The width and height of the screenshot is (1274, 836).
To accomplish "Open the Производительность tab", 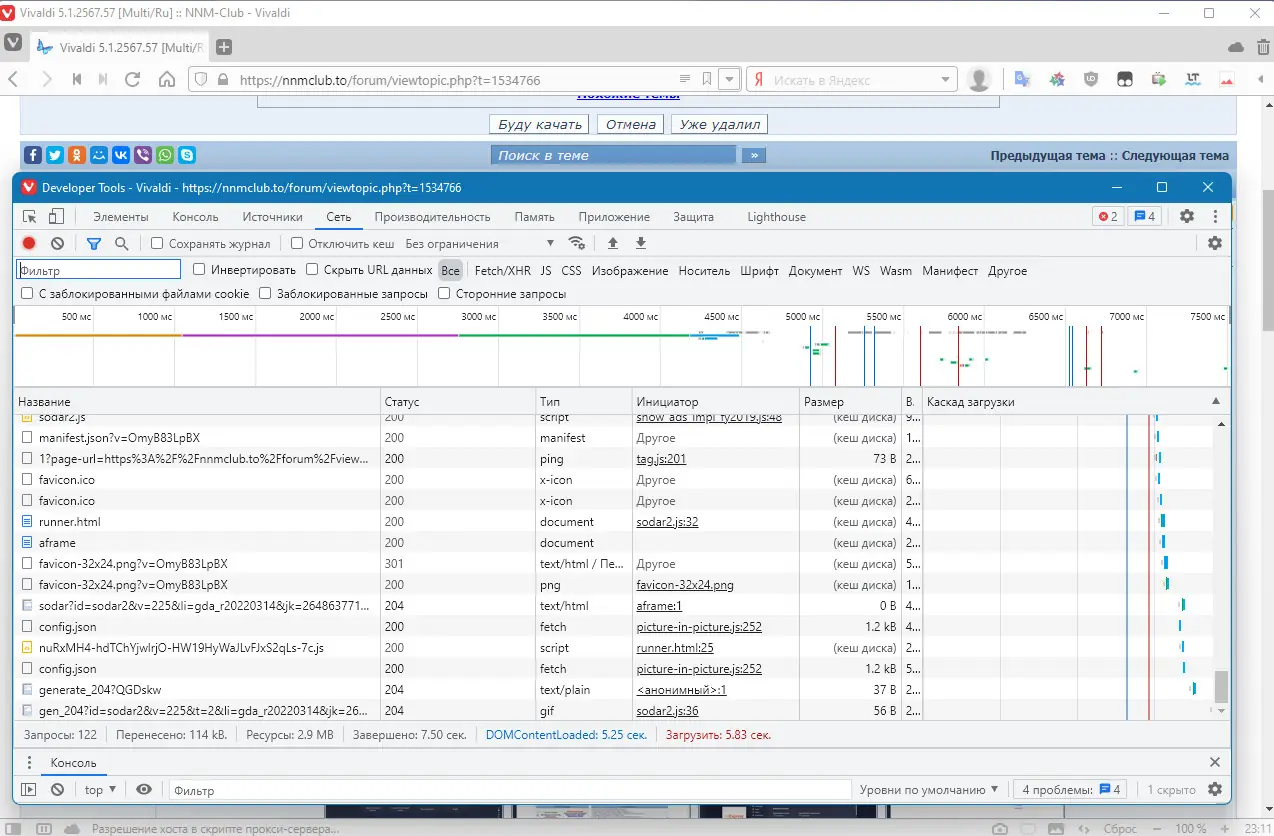I will [432, 217].
